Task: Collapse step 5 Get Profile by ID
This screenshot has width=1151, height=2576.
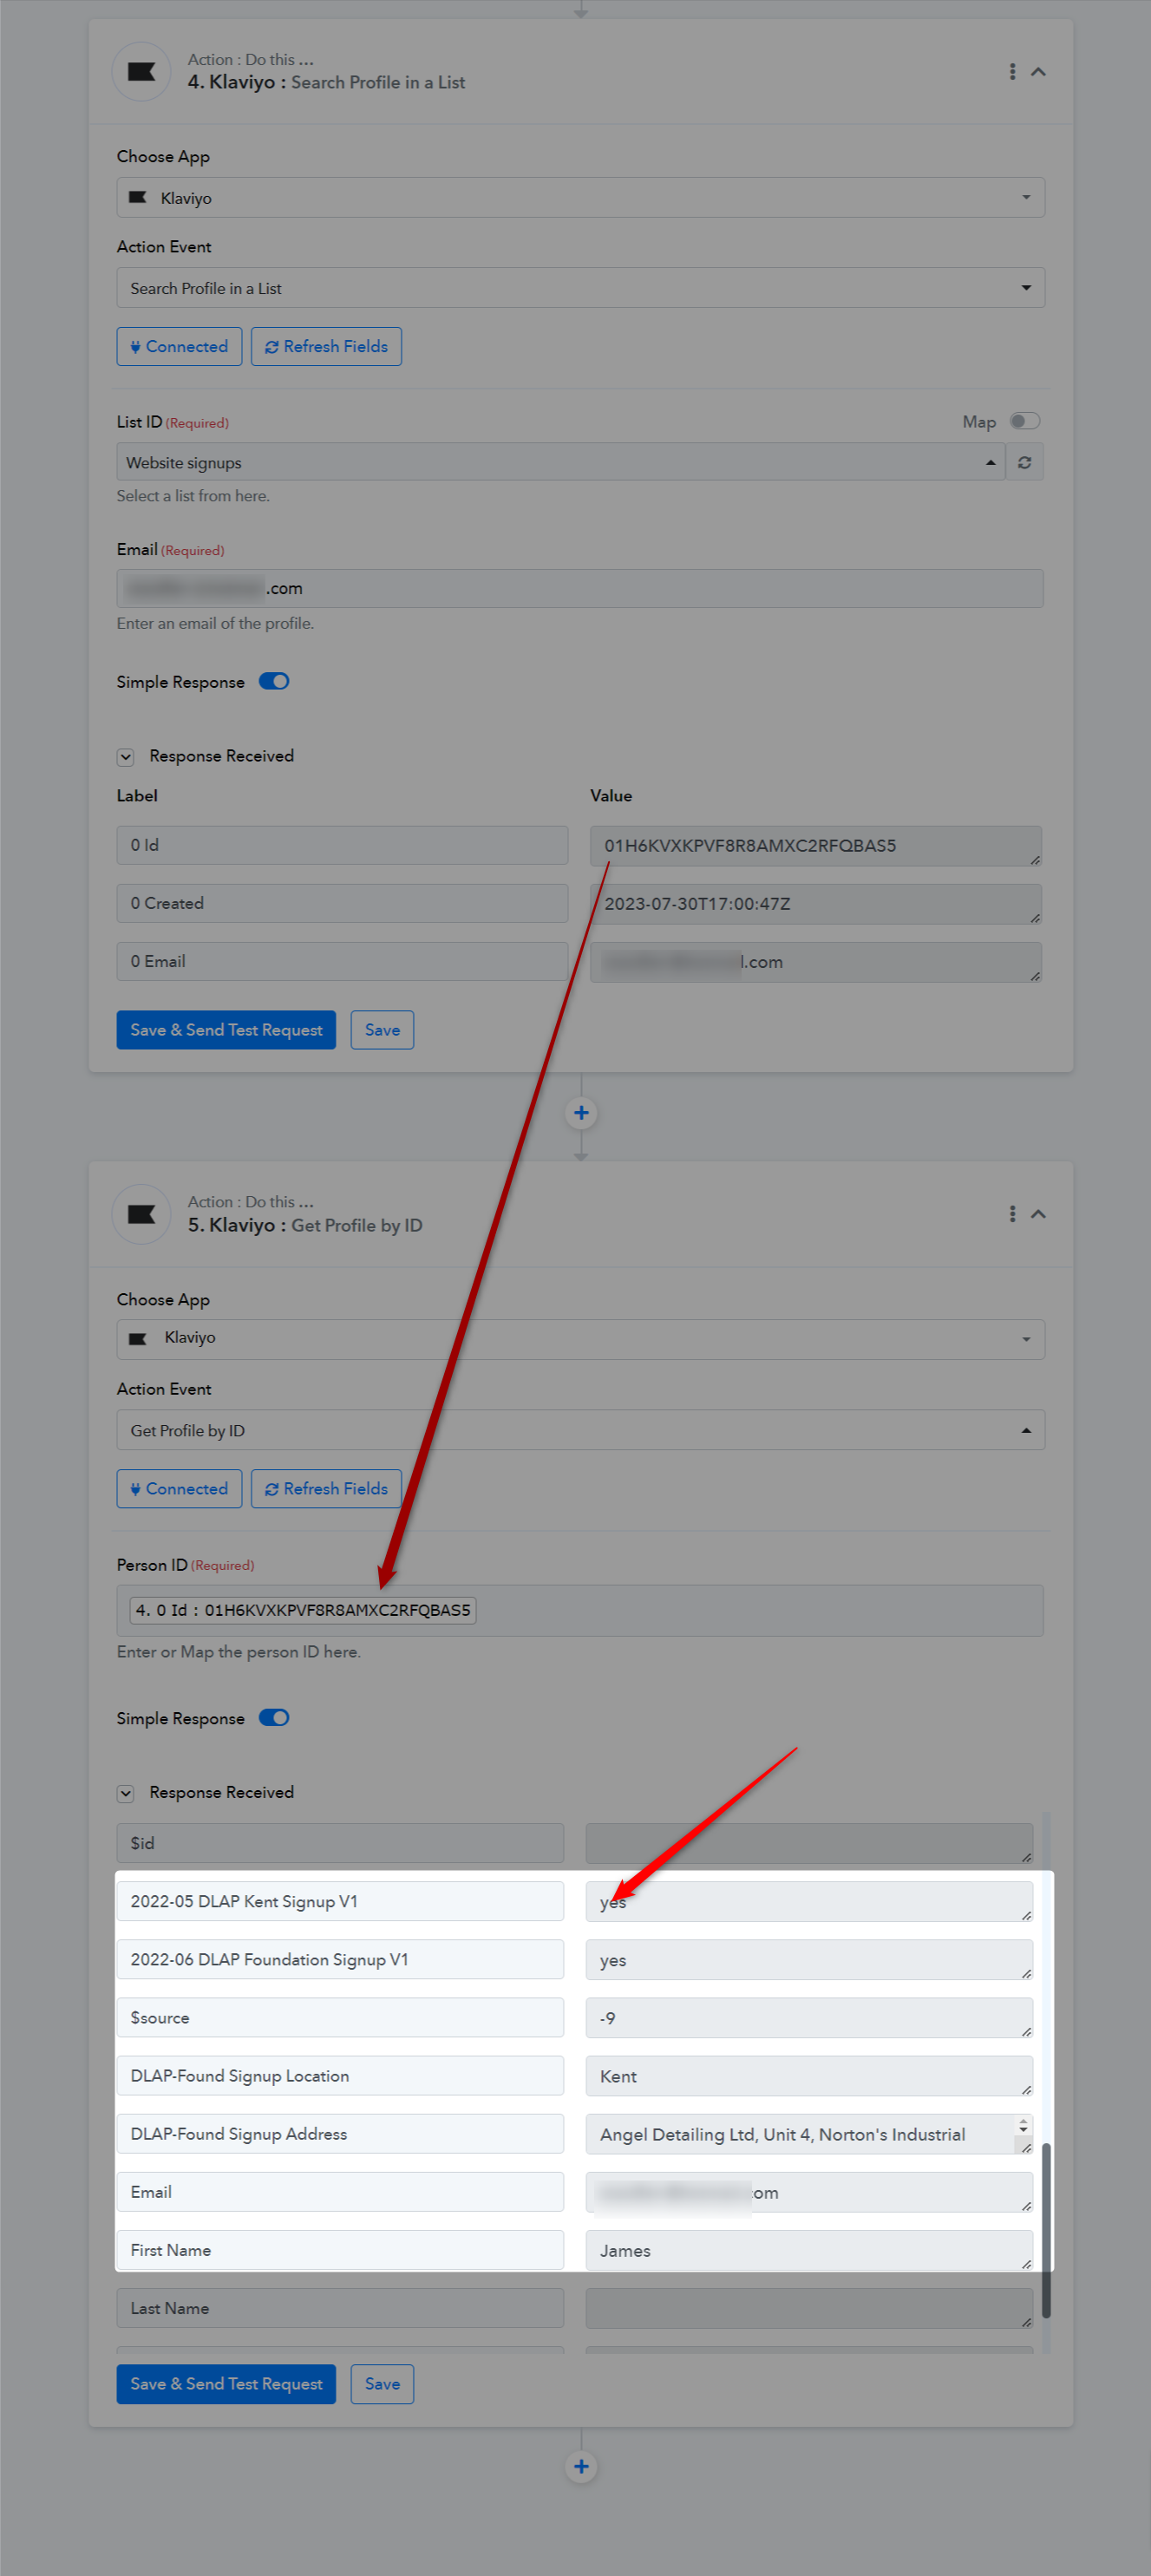Action: pos(1038,1214)
